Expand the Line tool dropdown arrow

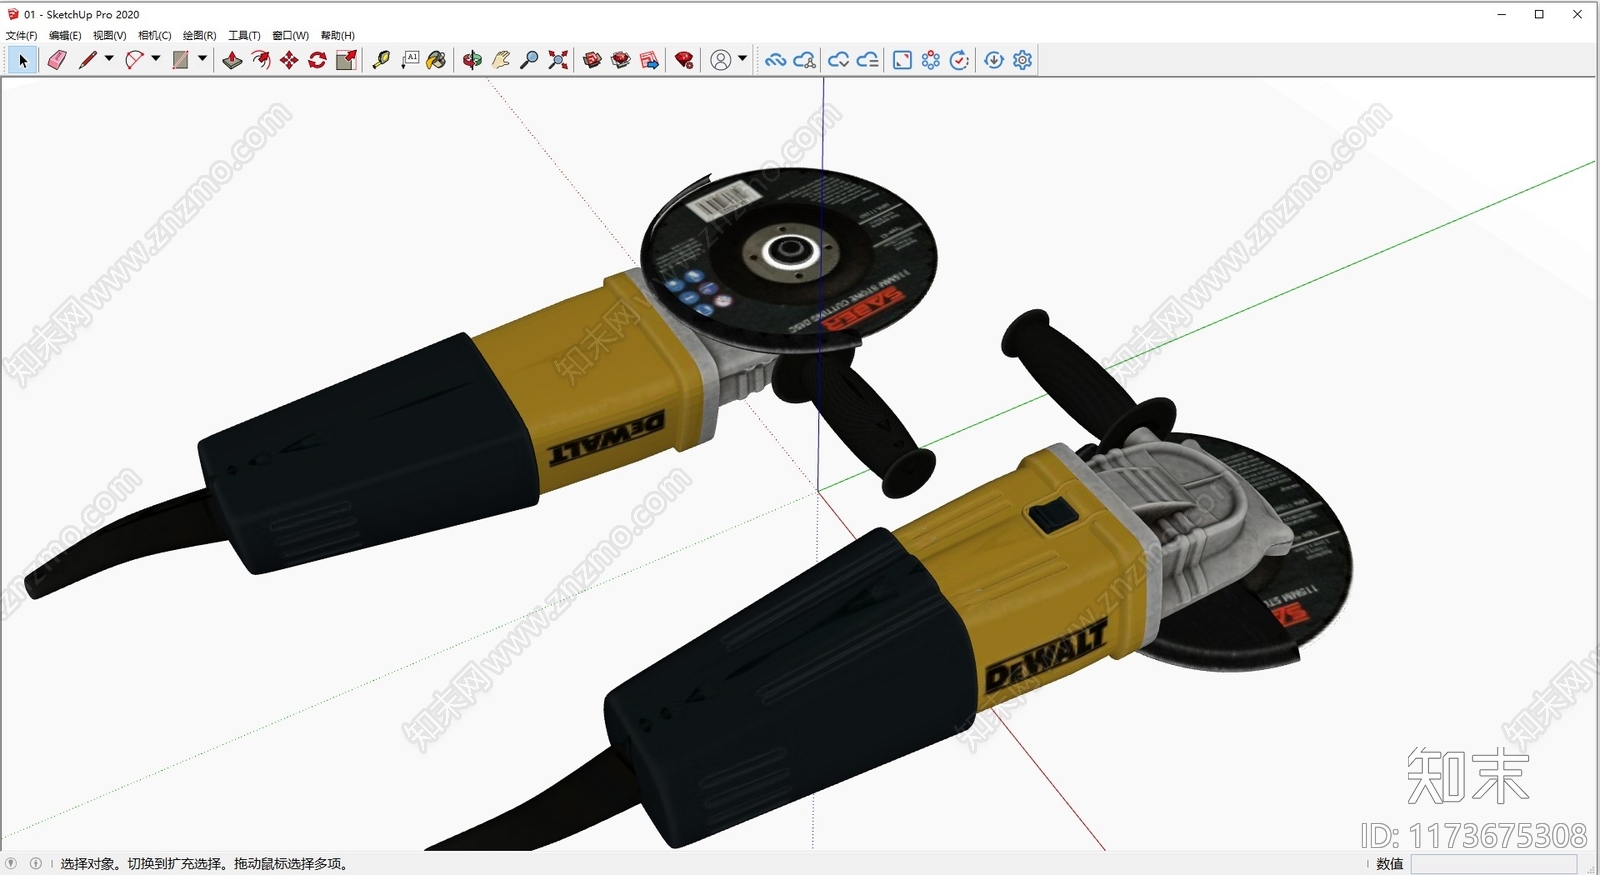(109, 59)
